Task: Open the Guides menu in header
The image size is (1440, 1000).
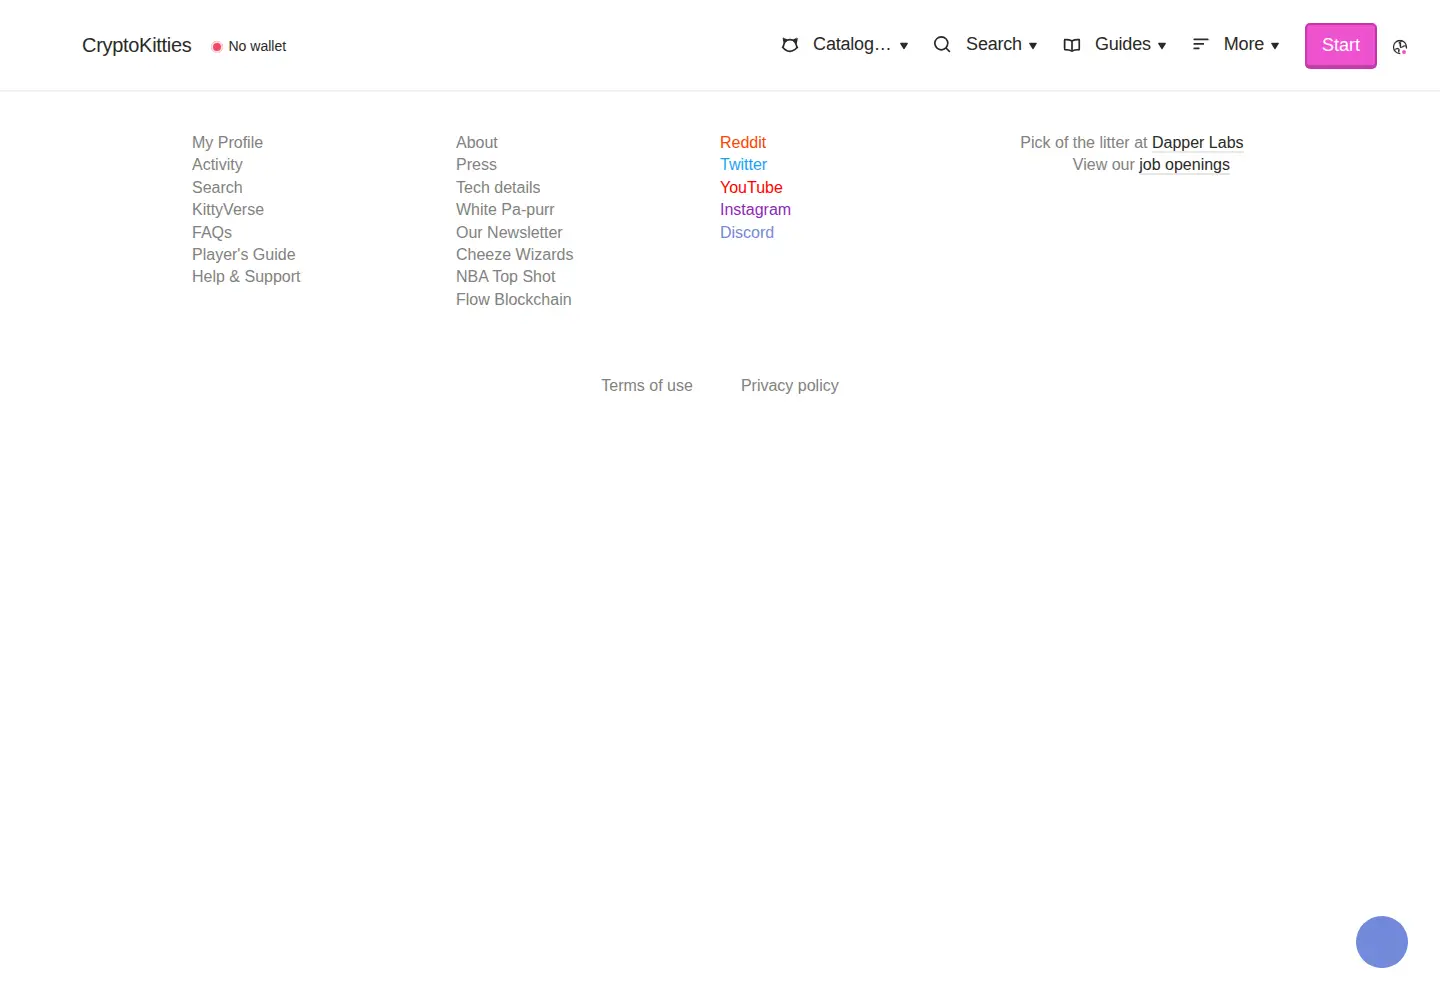Action: [x=1115, y=45]
